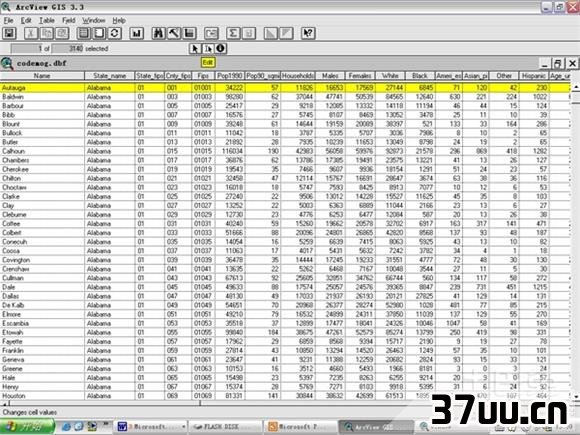Click the Pop1990 column header
The image size is (580, 435).
pyautogui.click(x=229, y=76)
